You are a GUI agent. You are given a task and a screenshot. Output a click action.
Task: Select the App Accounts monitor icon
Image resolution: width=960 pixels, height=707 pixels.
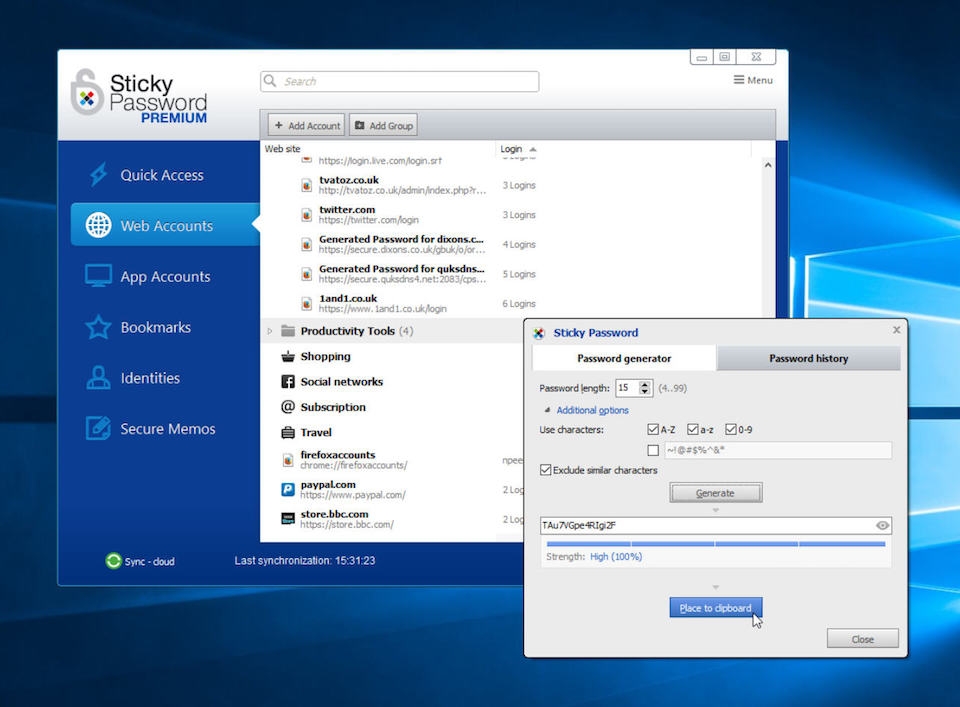coord(98,277)
